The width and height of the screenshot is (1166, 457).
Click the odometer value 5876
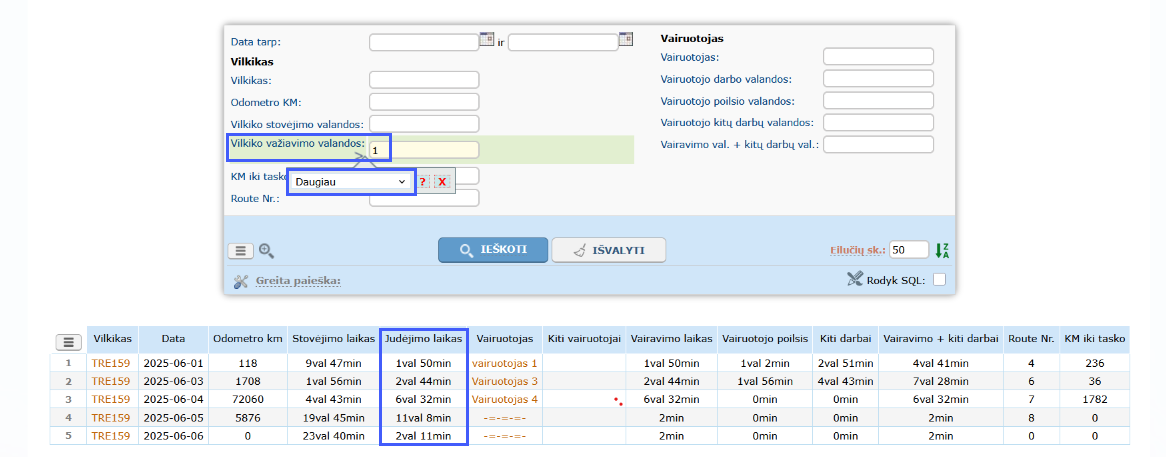tap(248, 418)
